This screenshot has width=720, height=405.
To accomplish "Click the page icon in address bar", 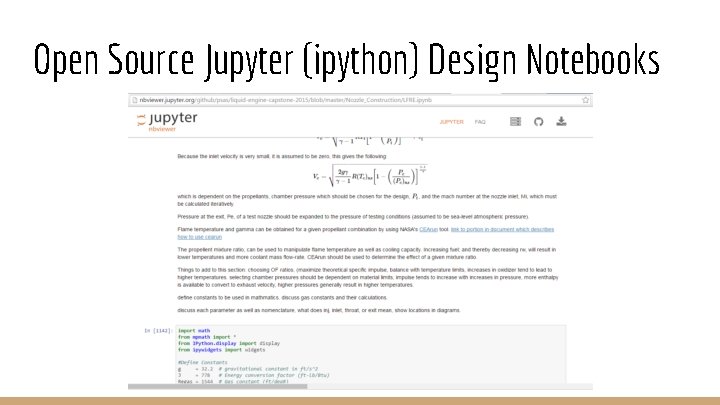I will [135, 100].
